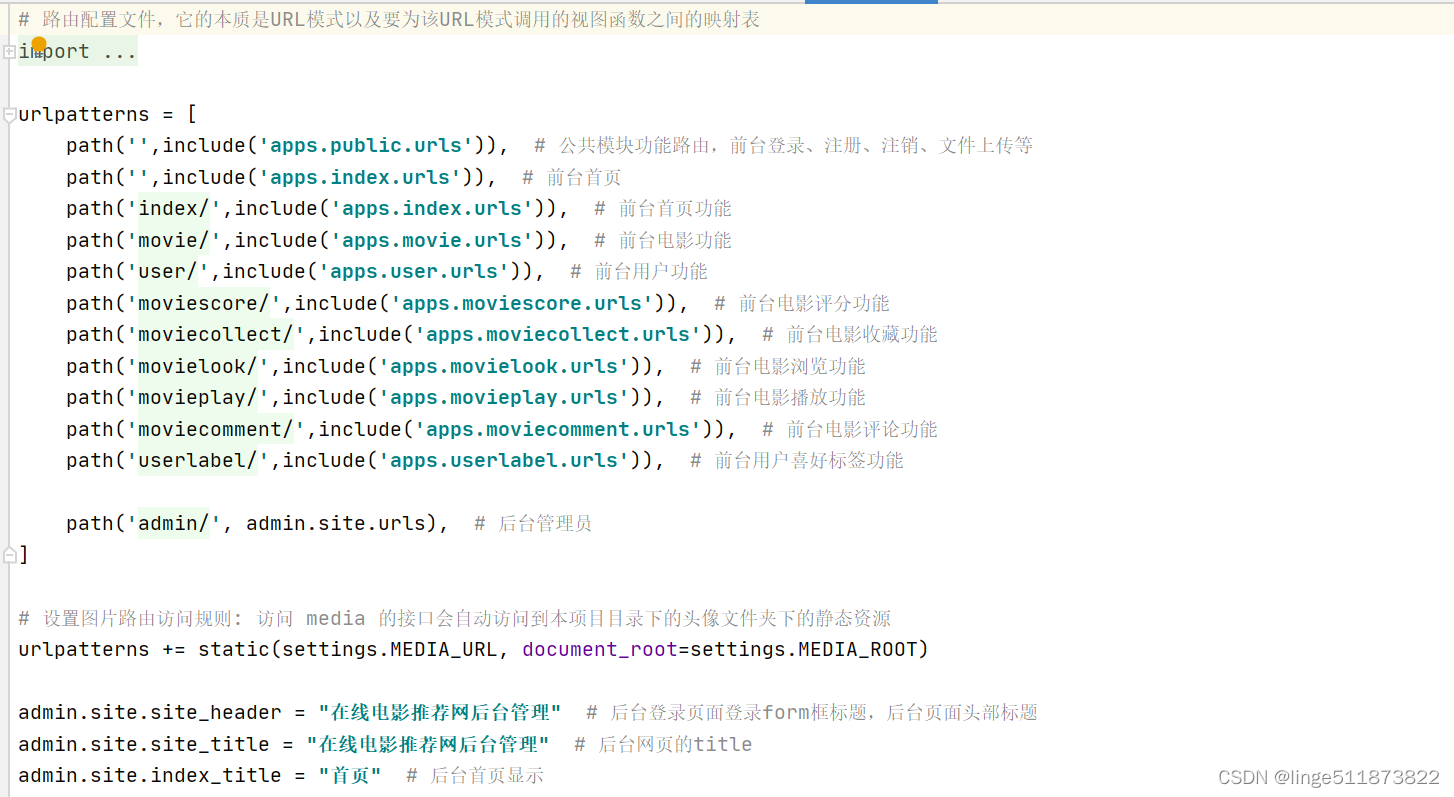Click 'apps.index.urls' on the empty path line
The width and height of the screenshot is (1454, 797).
(x=361, y=177)
